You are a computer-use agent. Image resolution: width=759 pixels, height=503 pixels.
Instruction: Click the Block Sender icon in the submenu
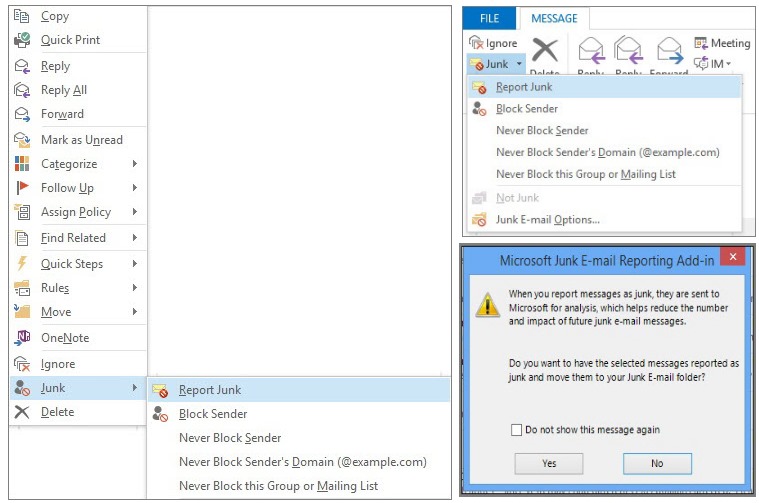point(160,414)
